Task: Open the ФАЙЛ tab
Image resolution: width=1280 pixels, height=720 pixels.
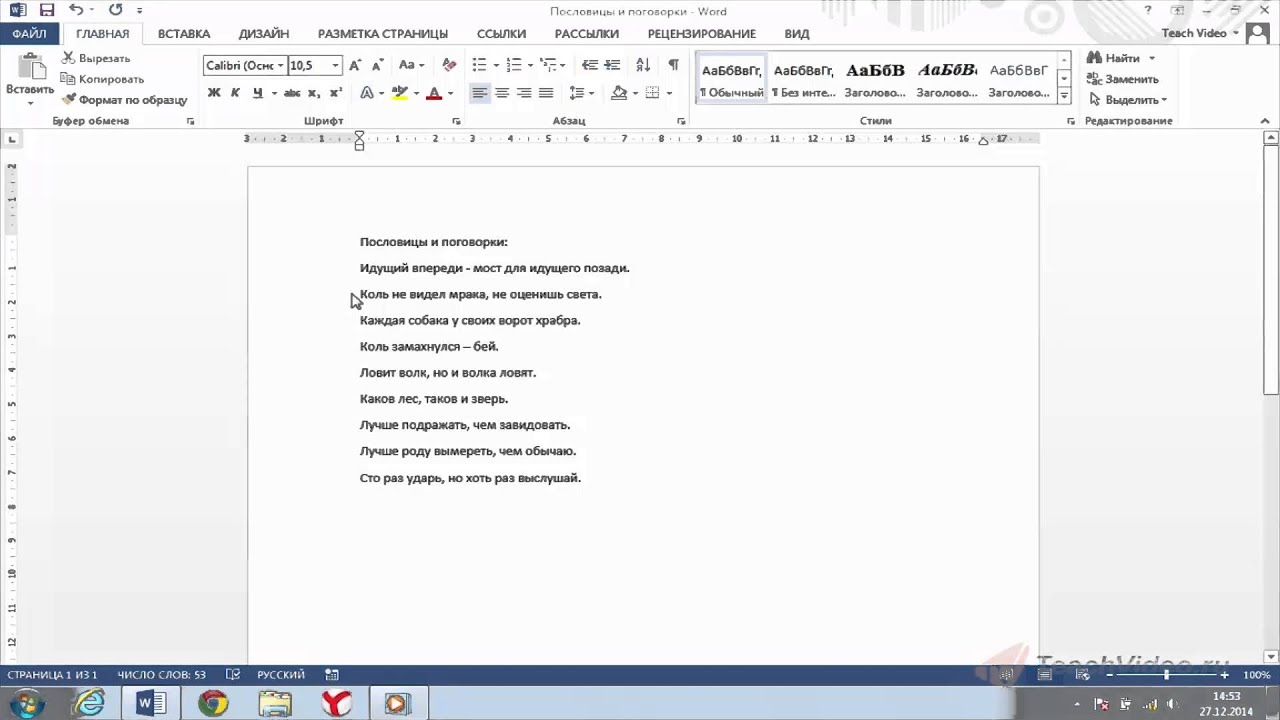Action: pyautogui.click(x=29, y=33)
